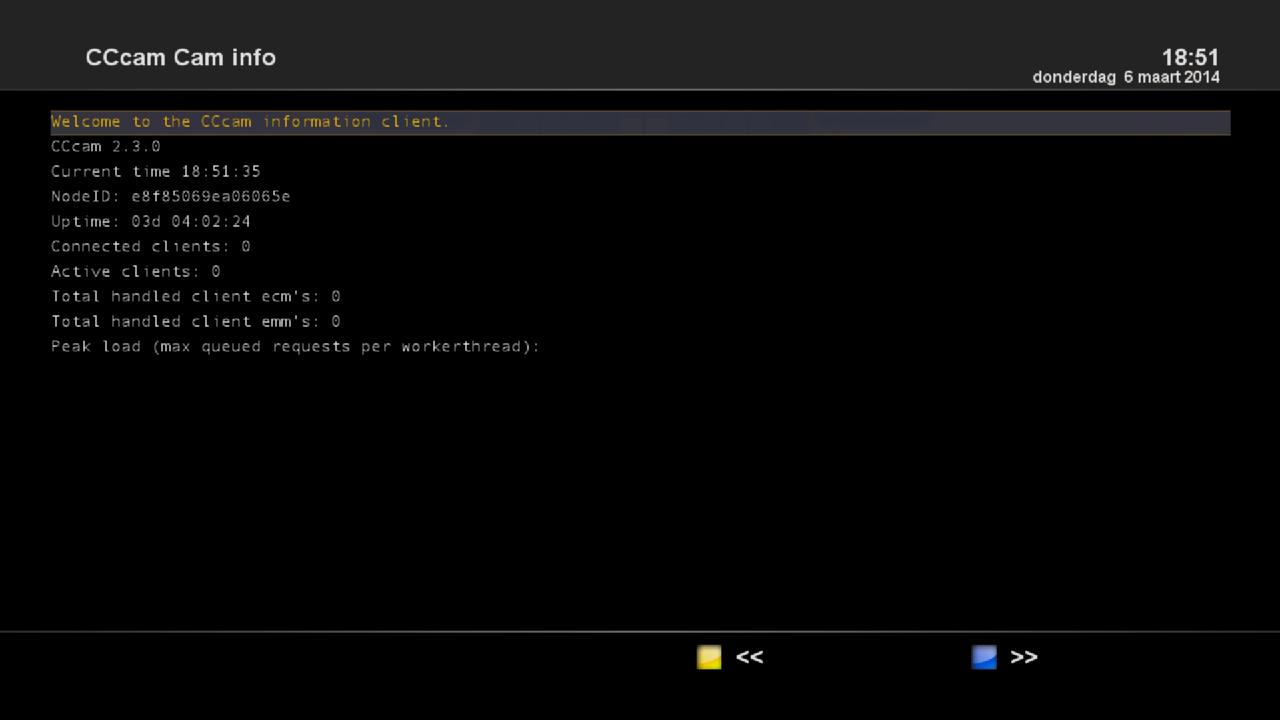This screenshot has height=720, width=1280.
Task: Click the >> next page label
Action: 1023,657
